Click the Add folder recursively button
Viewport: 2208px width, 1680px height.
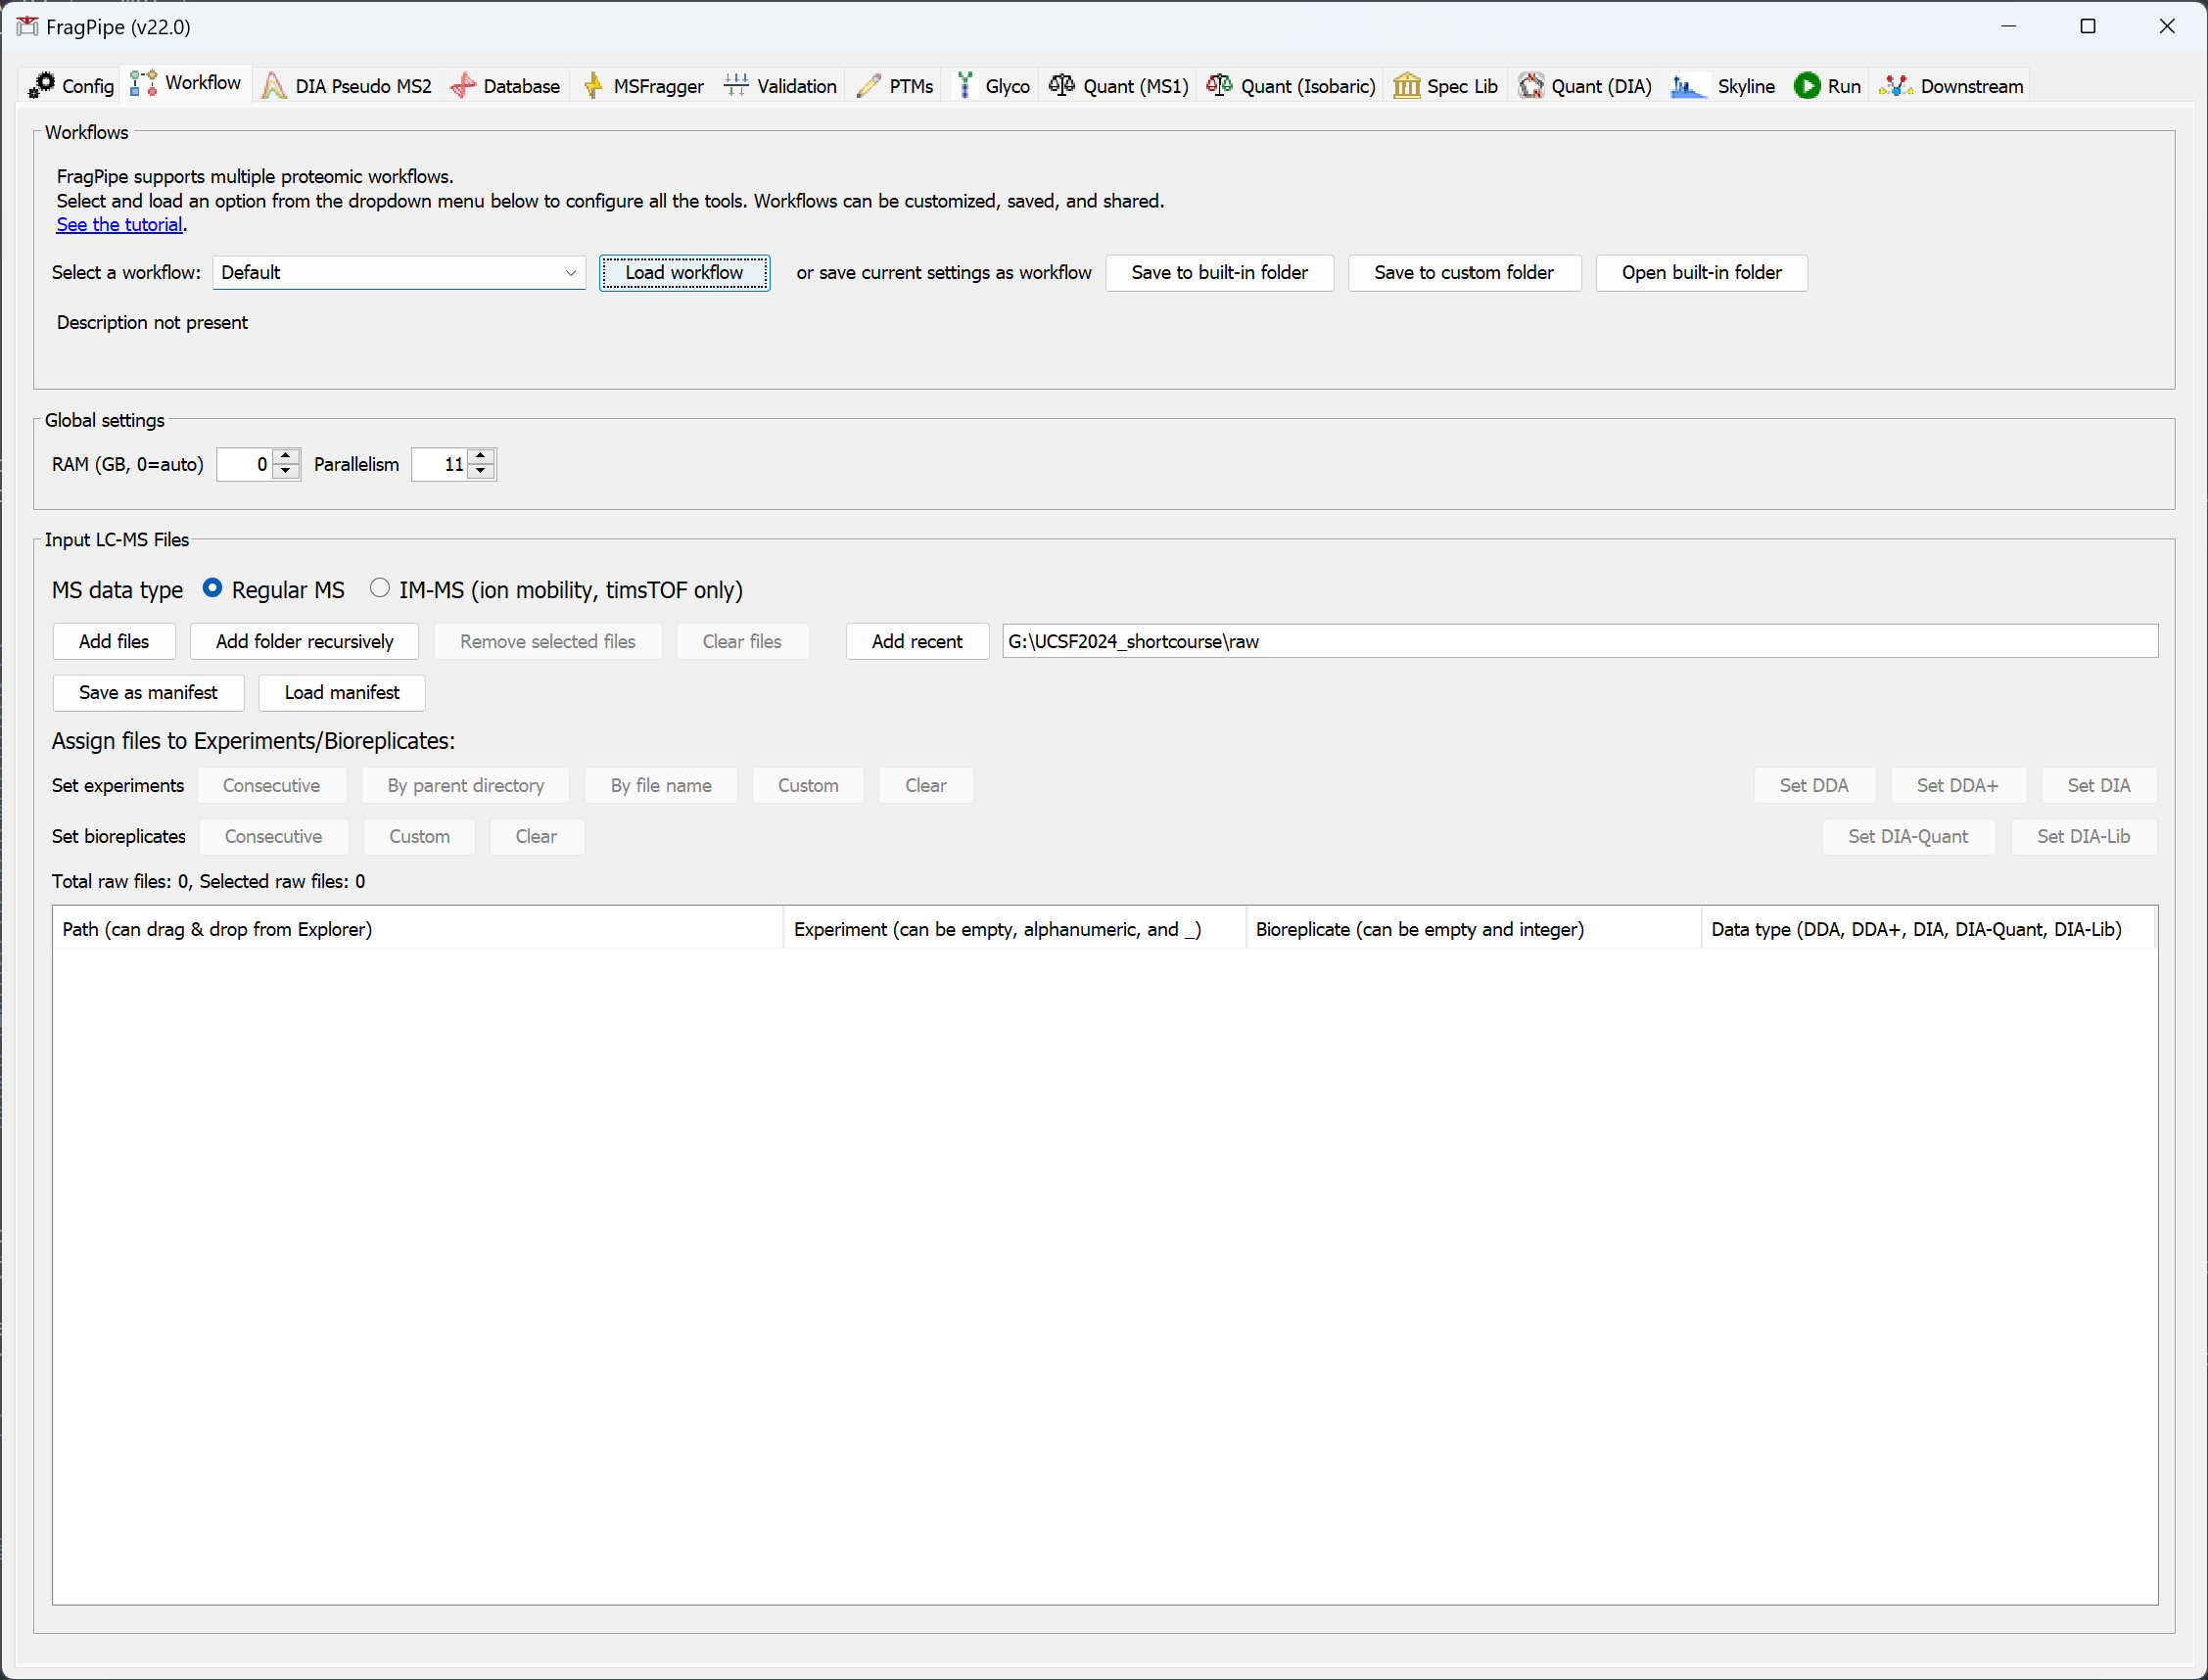coord(304,641)
